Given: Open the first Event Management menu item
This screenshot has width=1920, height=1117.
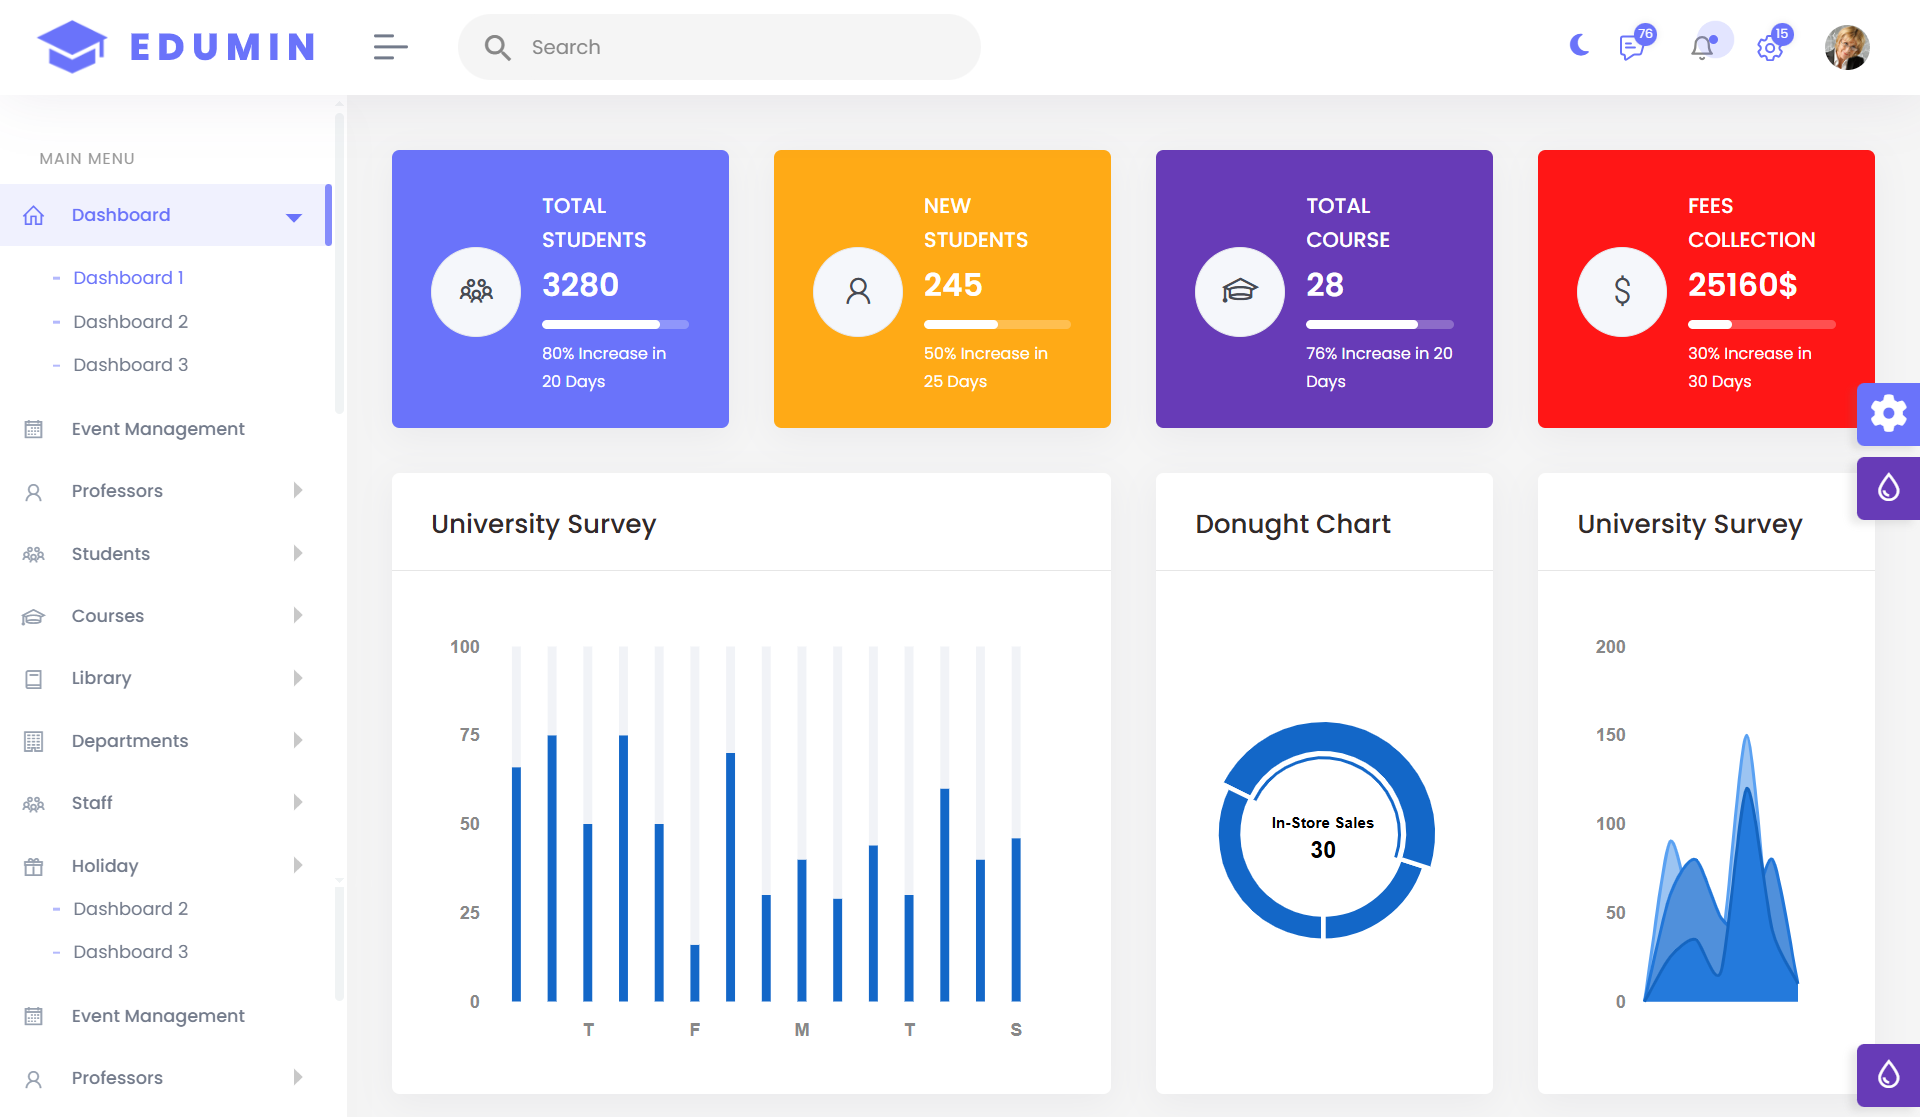Looking at the screenshot, I should coord(158,429).
